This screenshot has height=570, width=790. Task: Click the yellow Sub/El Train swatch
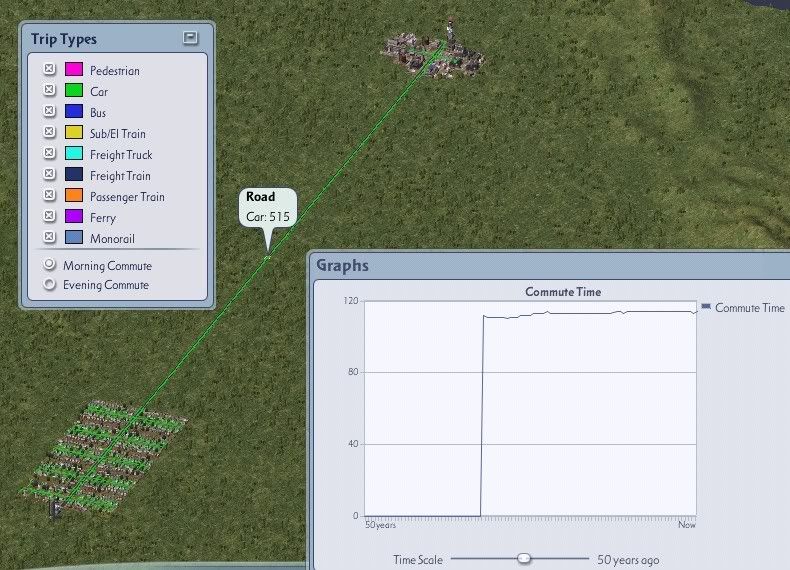(x=74, y=132)
